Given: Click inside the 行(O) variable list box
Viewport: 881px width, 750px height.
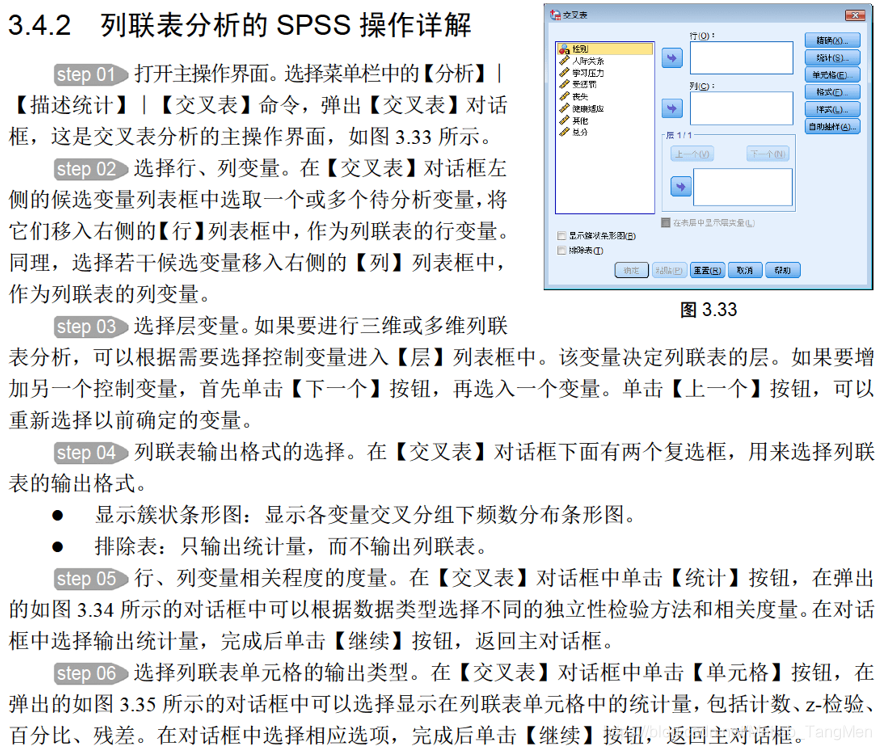Looking at the screenshot, I should [742, 58].
